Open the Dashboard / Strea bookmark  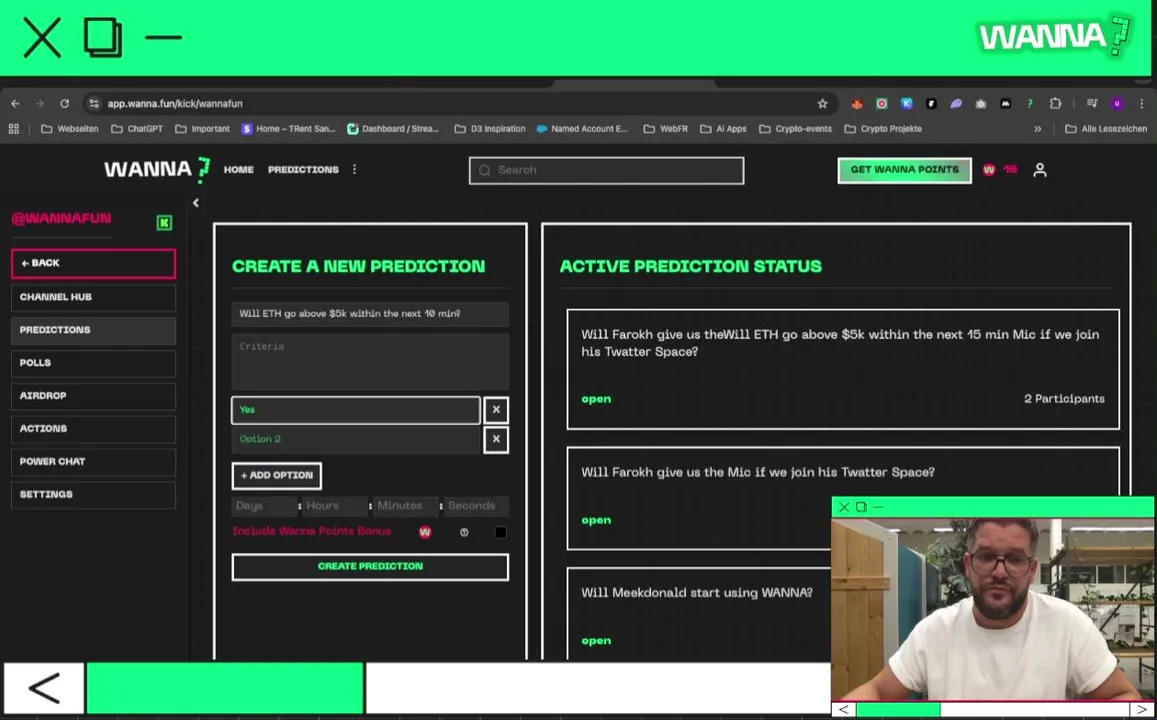click(393, 128)
